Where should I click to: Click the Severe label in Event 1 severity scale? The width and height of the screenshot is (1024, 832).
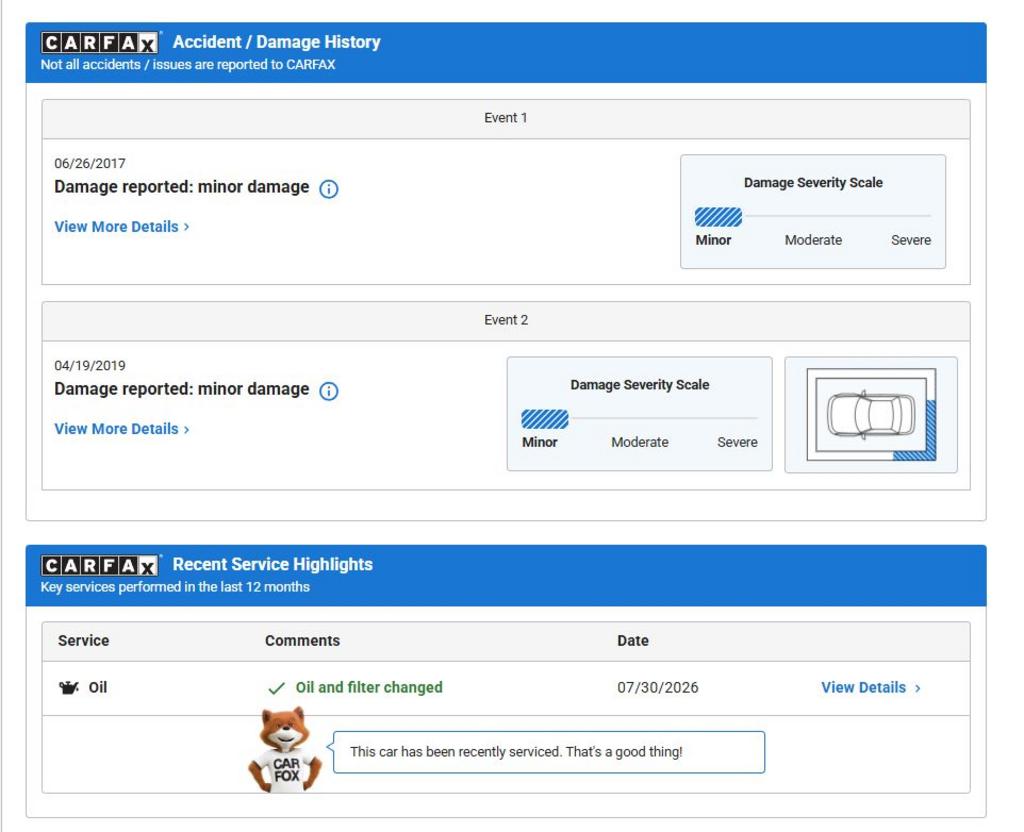911,240
